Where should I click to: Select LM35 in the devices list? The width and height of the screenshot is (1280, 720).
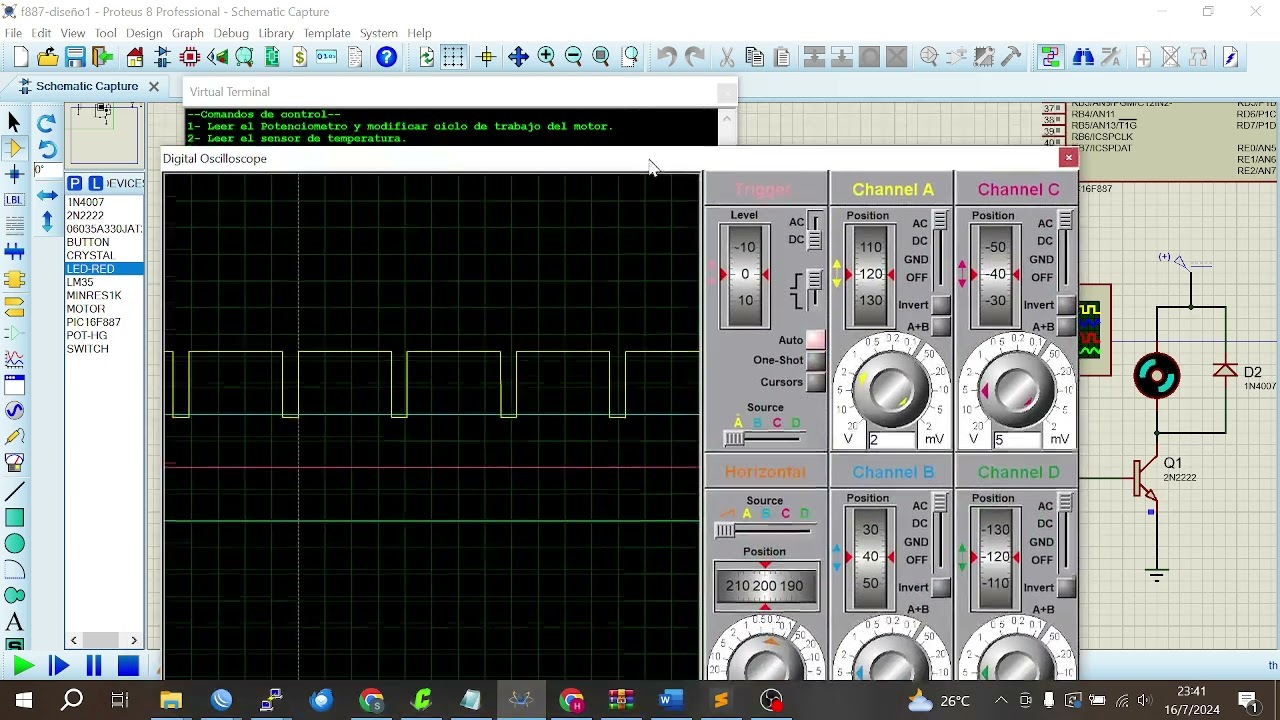coord(80,282)
